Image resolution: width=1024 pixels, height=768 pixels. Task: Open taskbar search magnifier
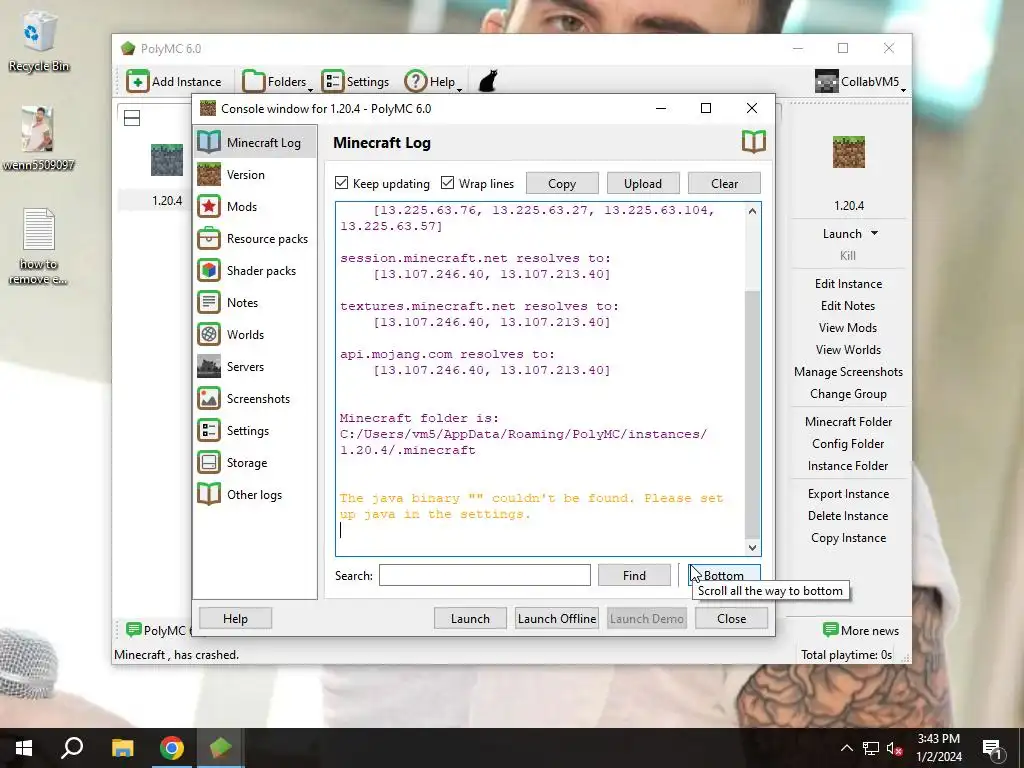click(x=72, y=748)
